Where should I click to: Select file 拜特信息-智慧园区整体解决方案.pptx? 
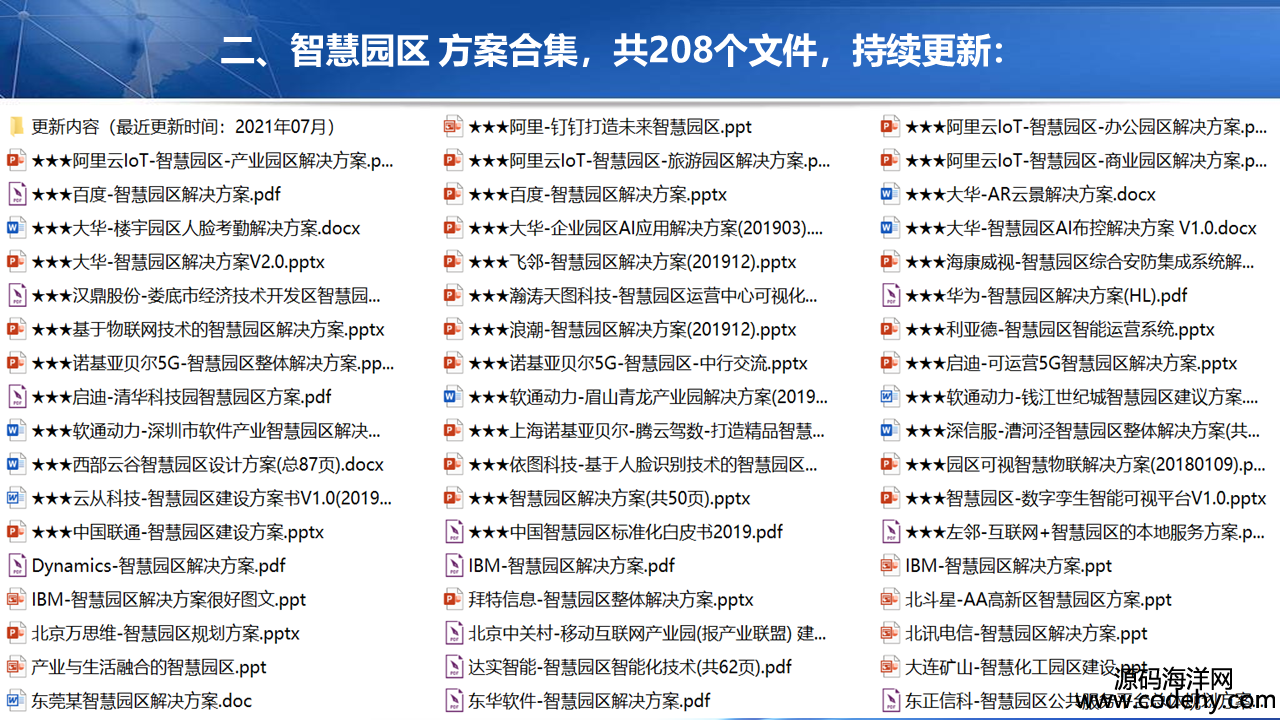(599, 600)
